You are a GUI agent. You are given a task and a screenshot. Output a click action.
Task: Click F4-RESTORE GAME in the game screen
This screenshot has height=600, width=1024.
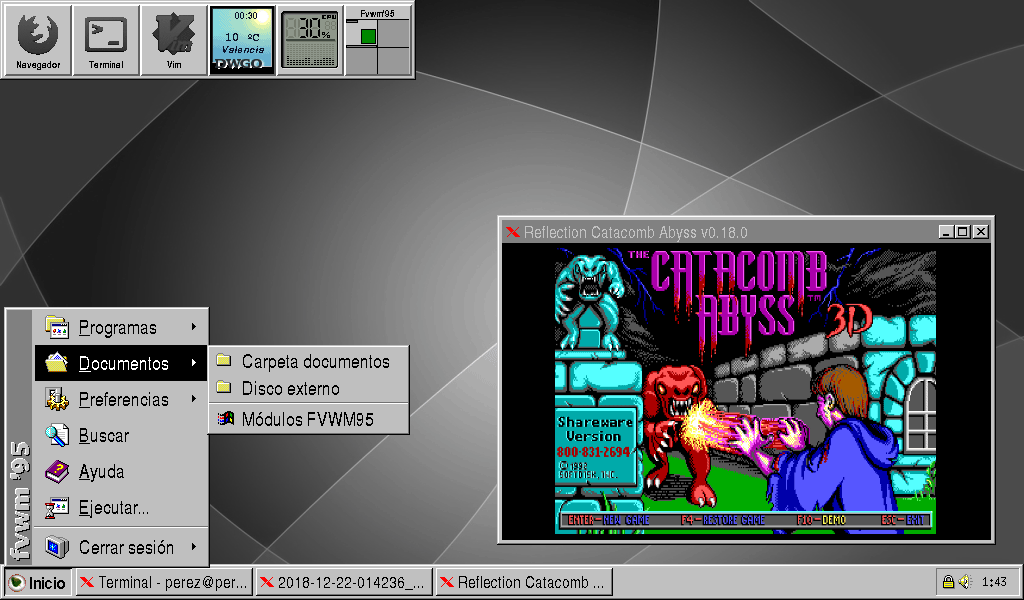coord(723,520)
